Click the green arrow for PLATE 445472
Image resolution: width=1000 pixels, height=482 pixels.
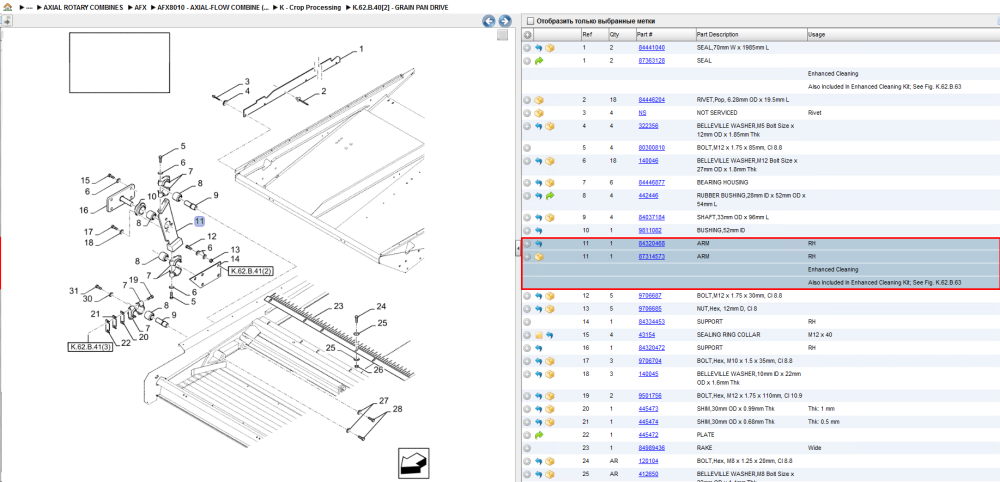[538, 435]
